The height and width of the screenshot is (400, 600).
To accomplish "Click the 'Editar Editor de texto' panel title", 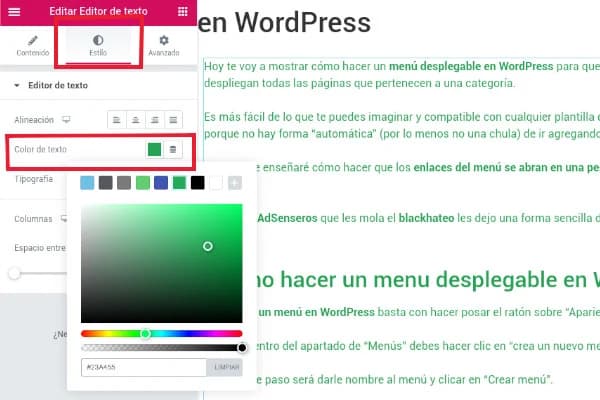I will click(98, 11).
